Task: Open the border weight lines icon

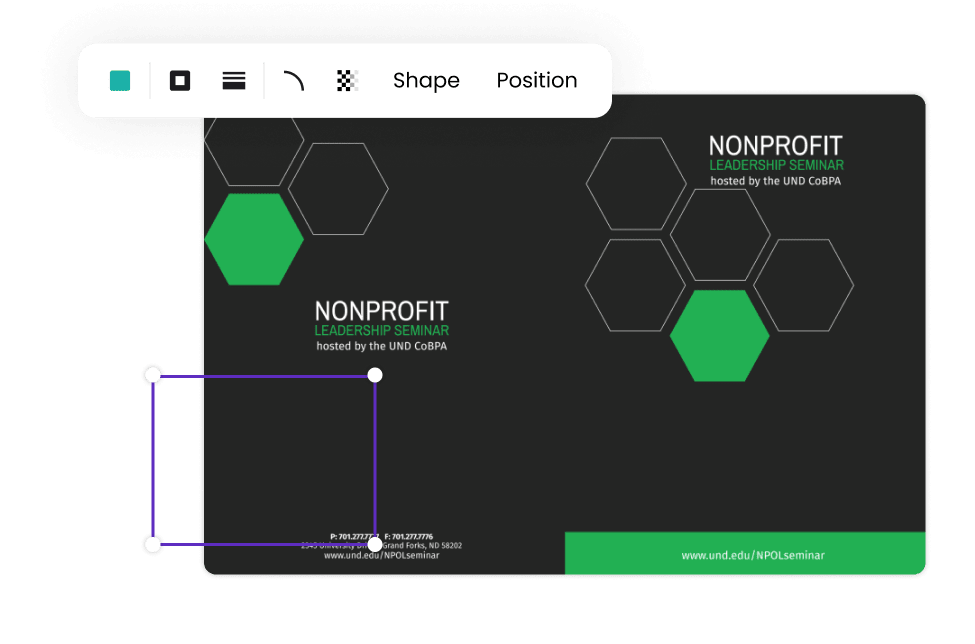Action: [234, 81]
